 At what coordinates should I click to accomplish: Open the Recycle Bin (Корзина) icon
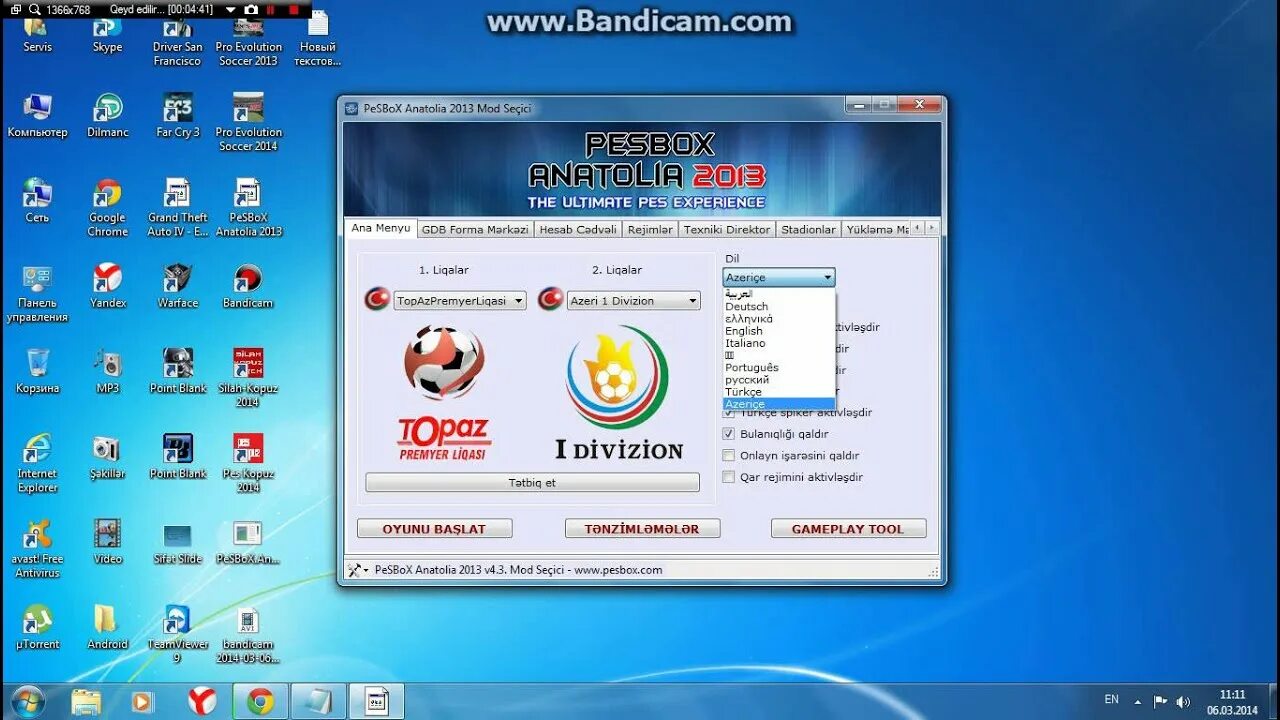(37, 371)
